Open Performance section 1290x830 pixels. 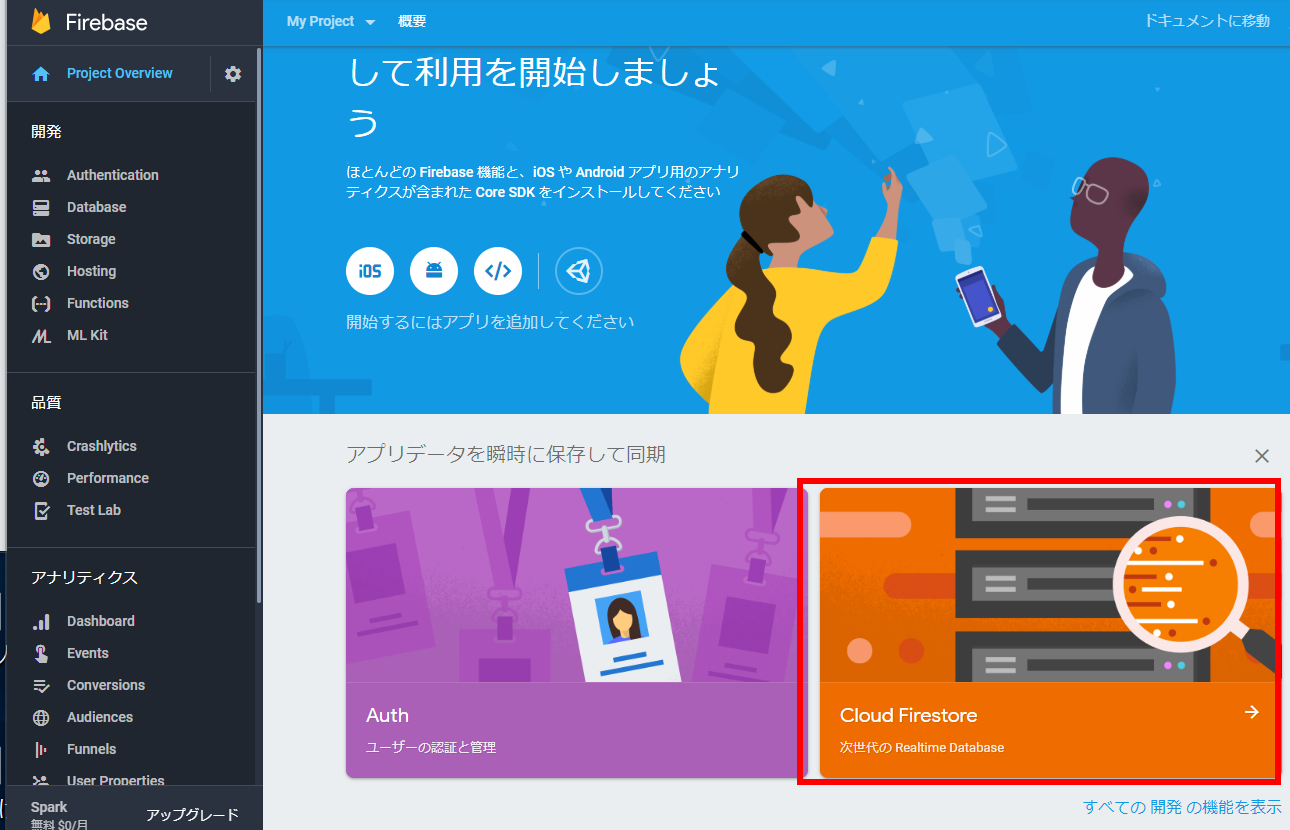coord(108,478)
